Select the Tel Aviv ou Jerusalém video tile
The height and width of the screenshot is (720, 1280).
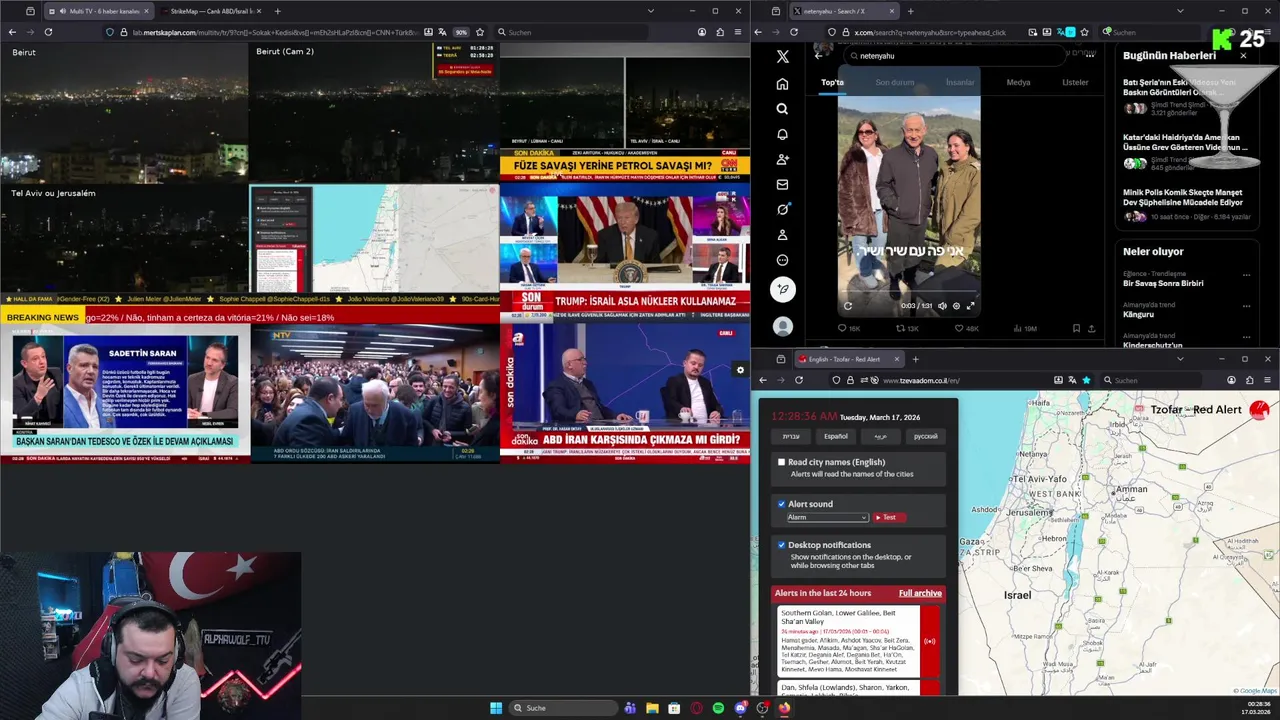[124, 238]
